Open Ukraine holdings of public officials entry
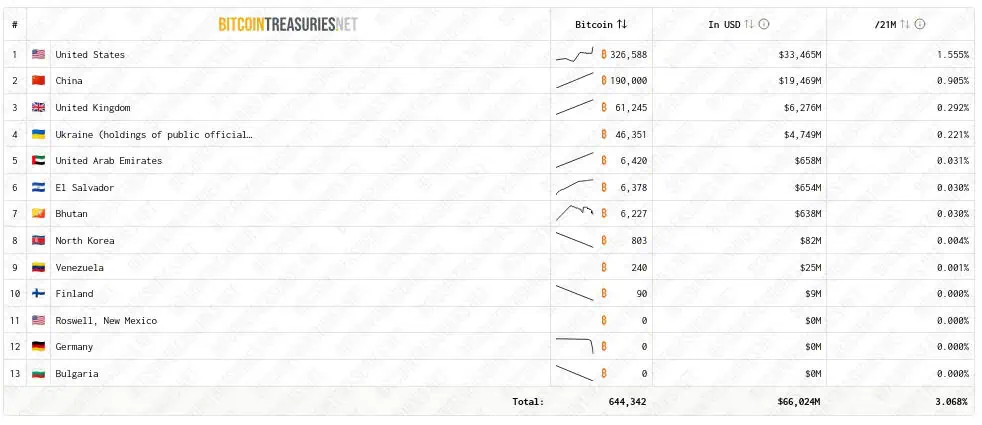982x425 pixels. coord(153,134)
